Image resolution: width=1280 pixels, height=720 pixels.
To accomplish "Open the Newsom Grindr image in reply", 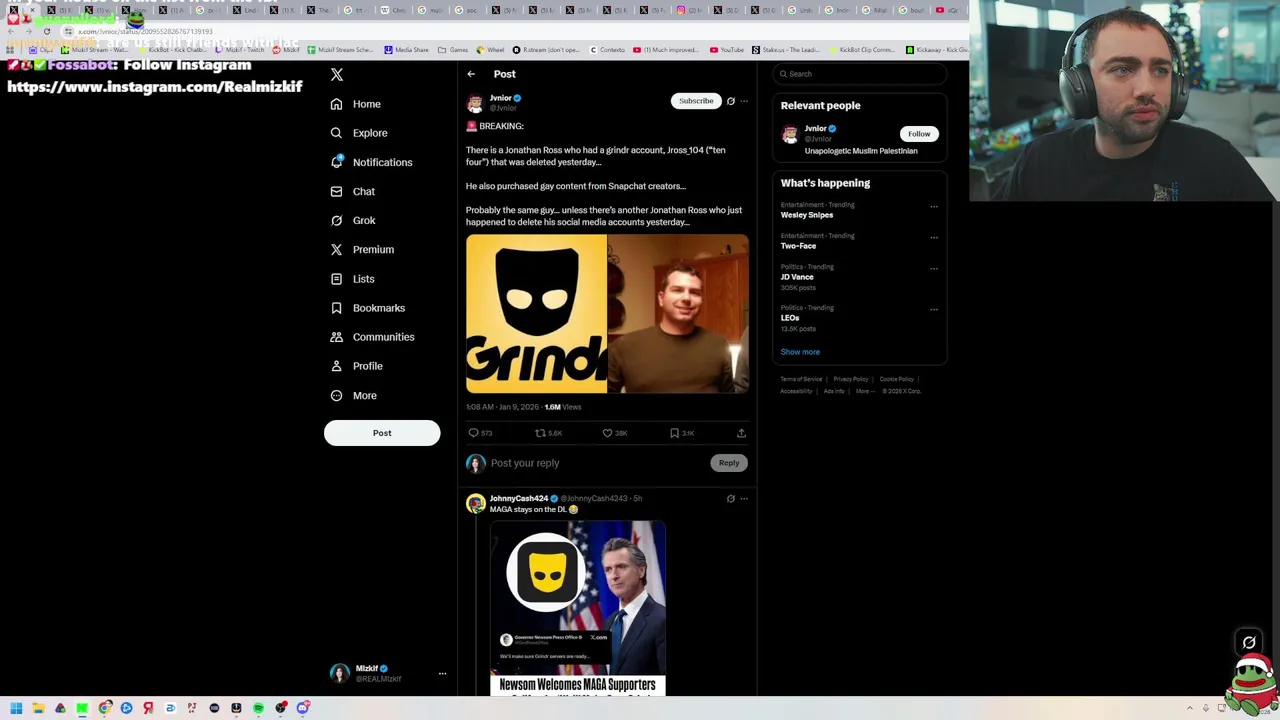I will pyautogui.click(x=578, y=608).
